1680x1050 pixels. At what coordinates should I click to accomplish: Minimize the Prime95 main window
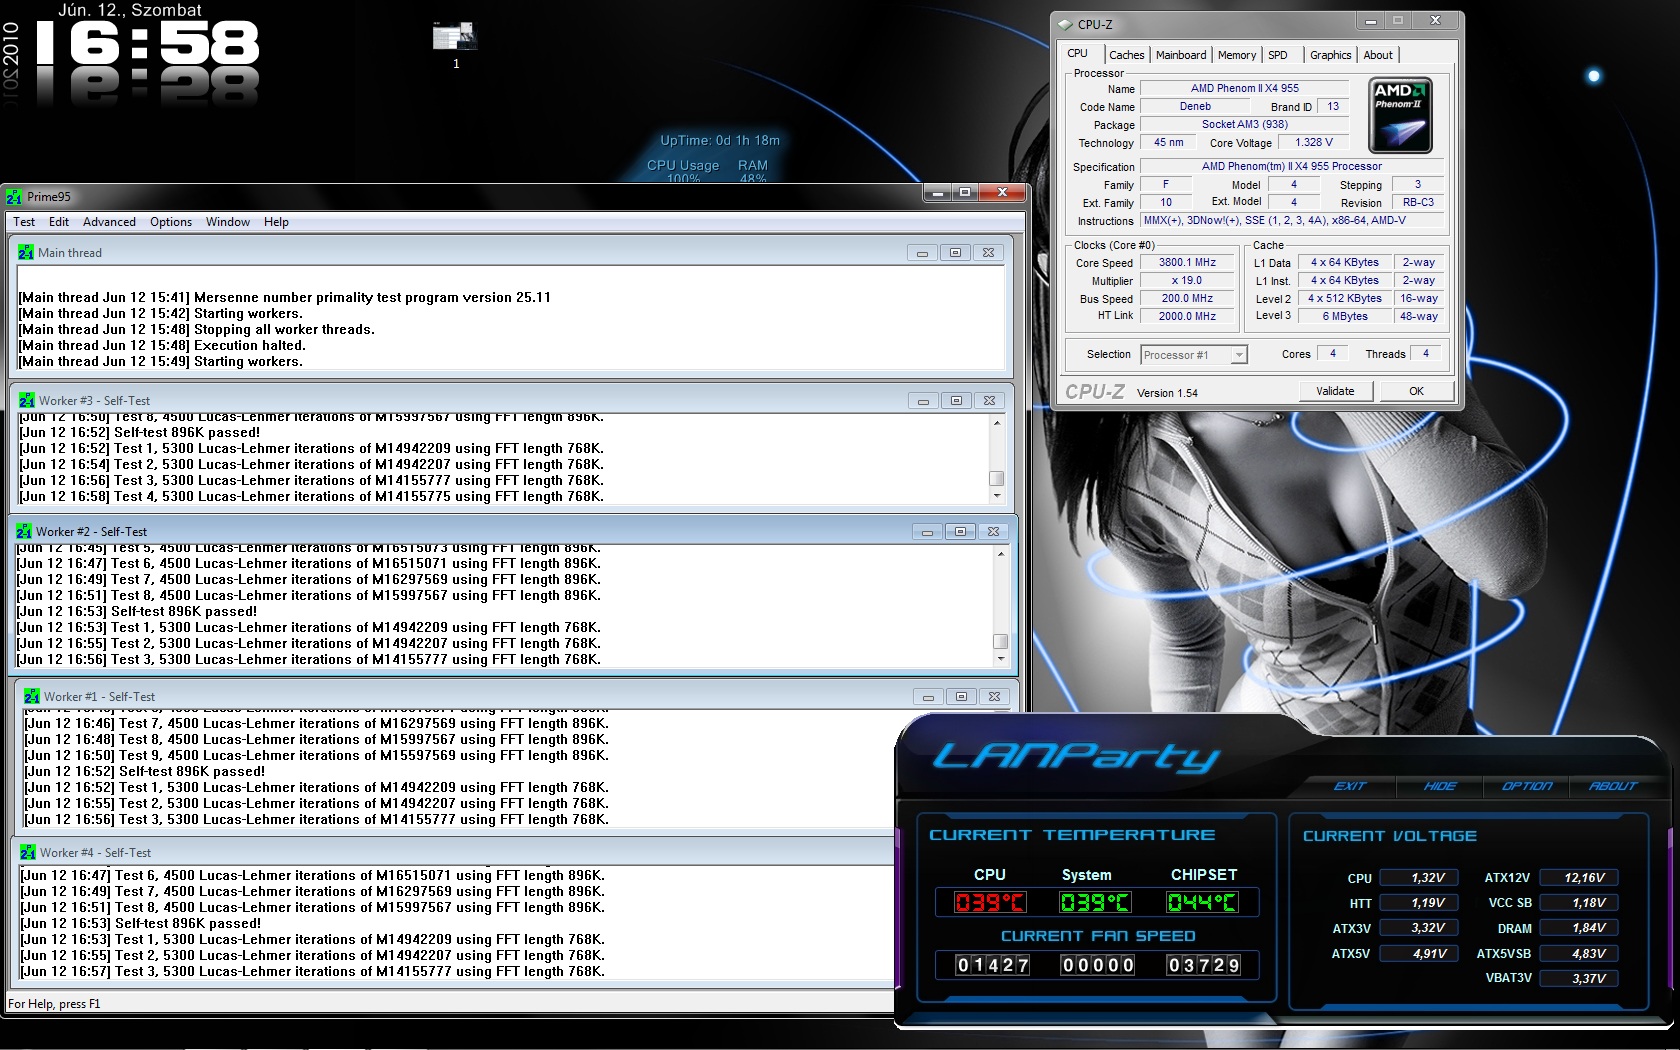pos(937,192)
